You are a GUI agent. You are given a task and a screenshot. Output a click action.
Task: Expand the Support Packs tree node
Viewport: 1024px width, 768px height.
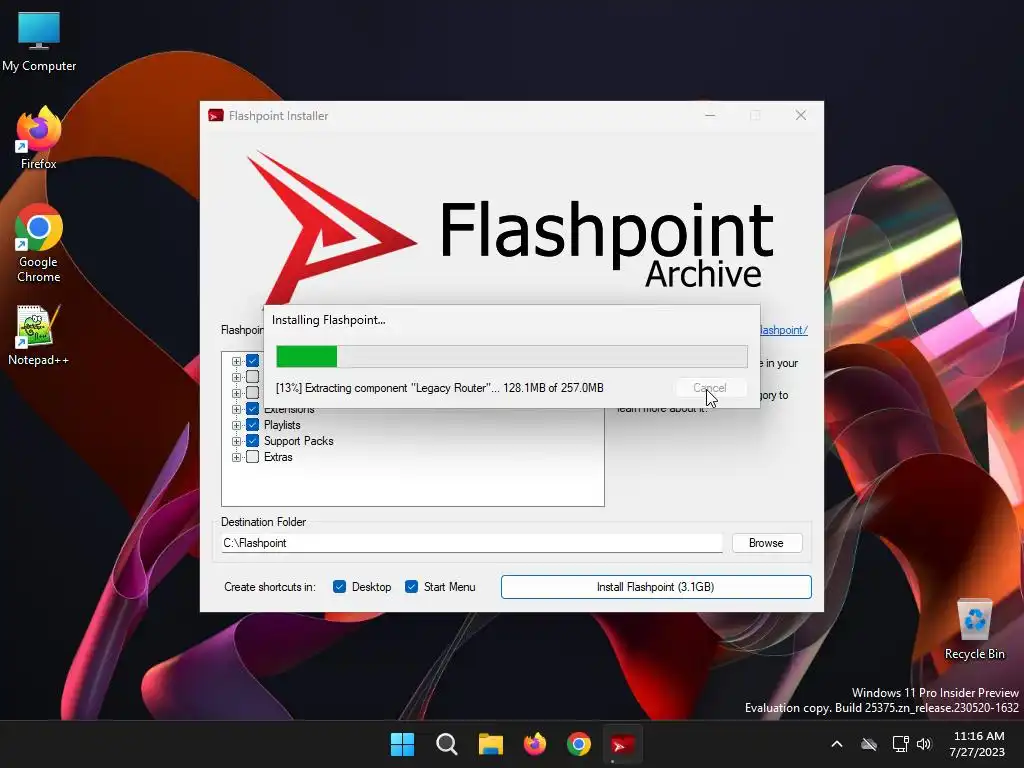coord(236,441)
